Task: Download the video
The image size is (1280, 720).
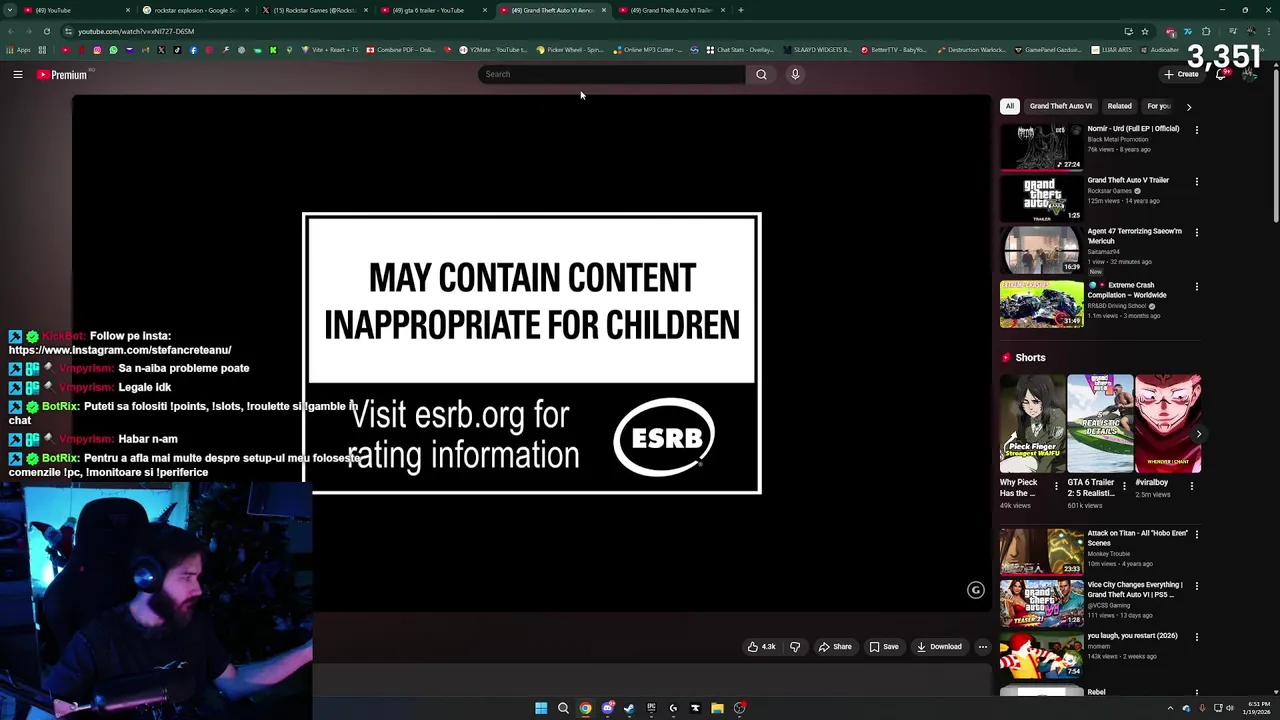Action: point(939,647)
